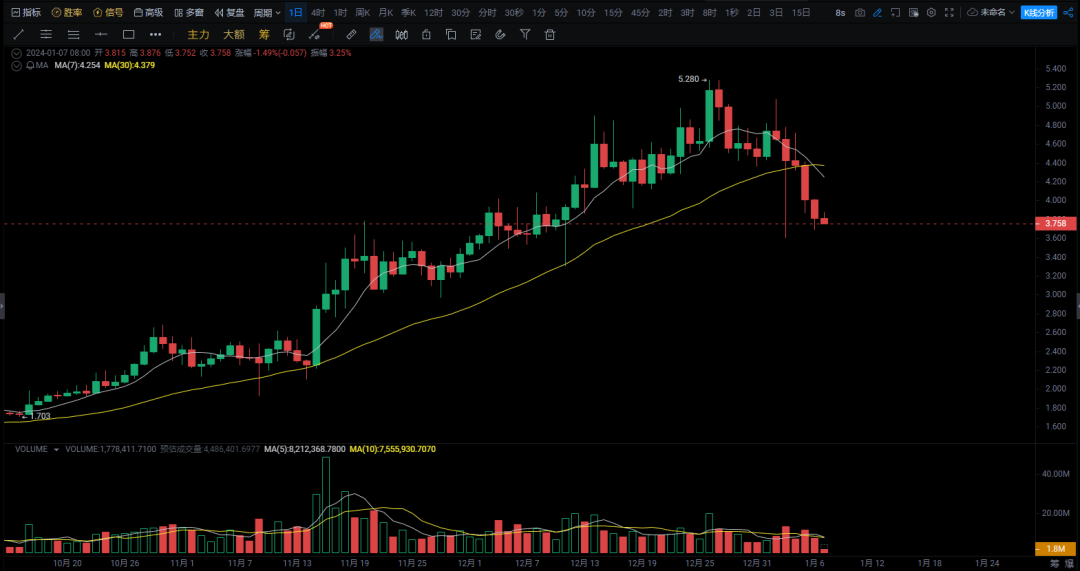
Task: Click the filter funnel icon
Action: pos(525,34)
